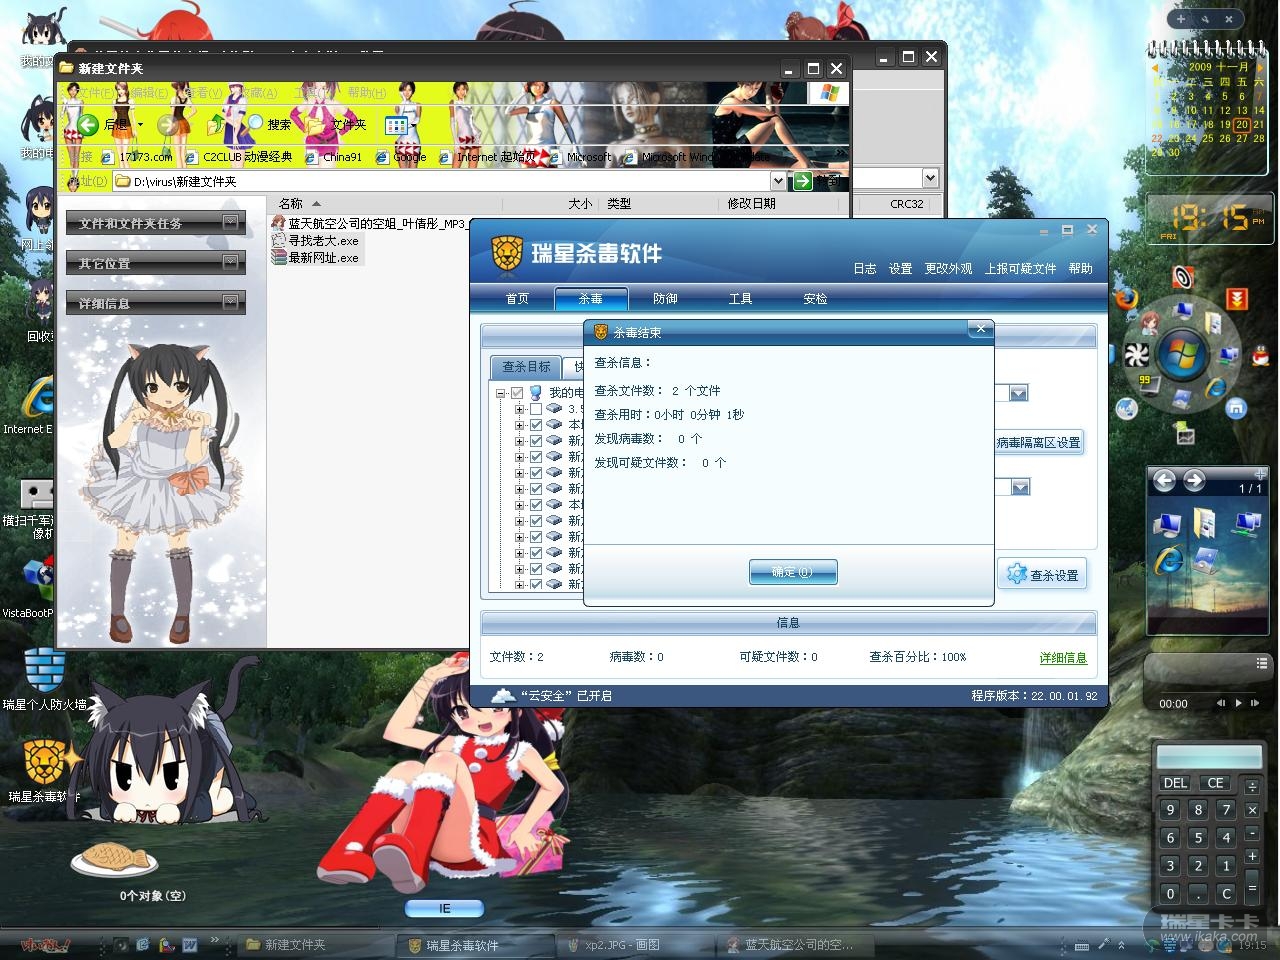
Task: Uncheck the sixth checkbox in scan tree
Action: coord(536,473)
